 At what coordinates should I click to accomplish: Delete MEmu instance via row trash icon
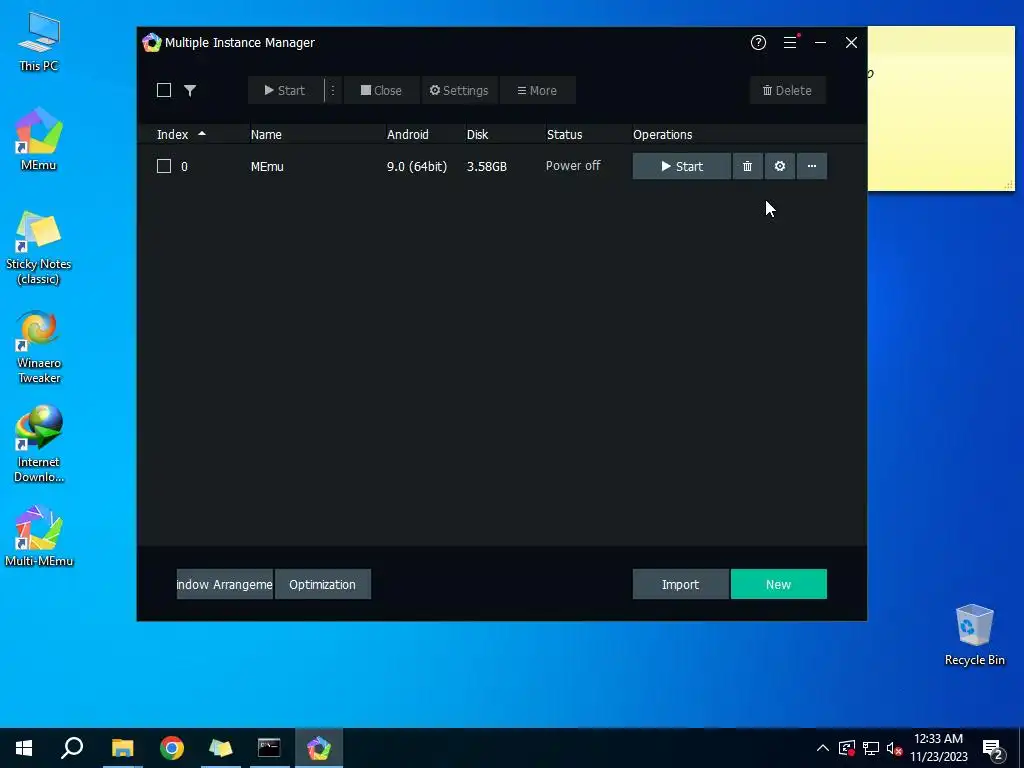[747, 166]
